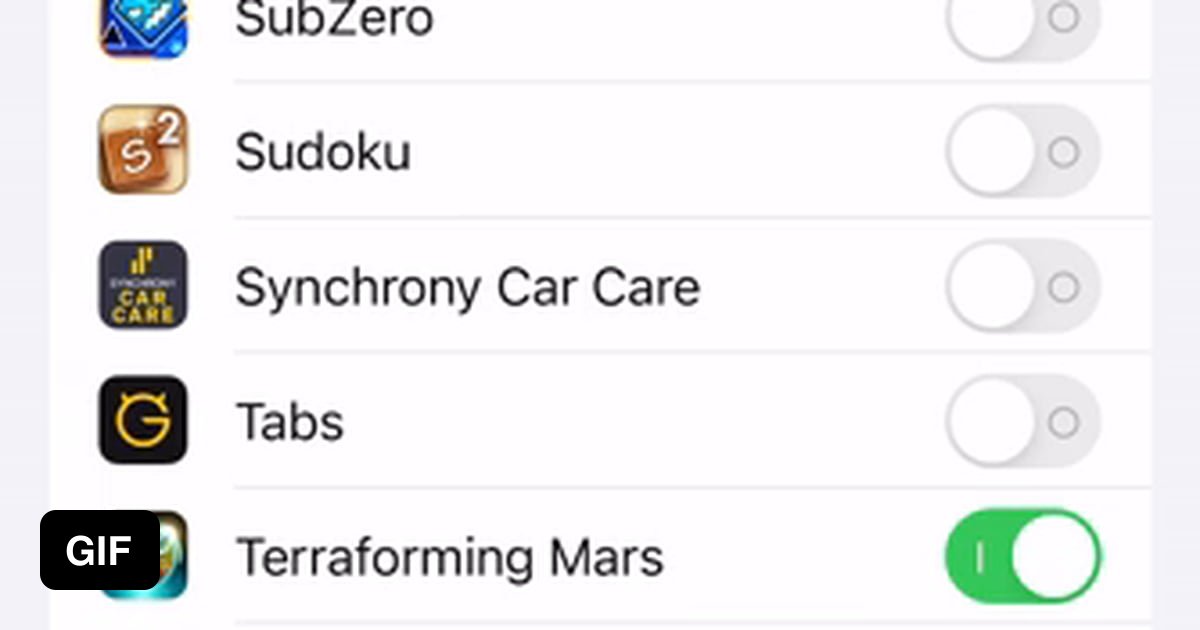This screenshot has width=1200, height=630.
Task: Click the white knob of the Terraforming Mars switch
Action: click(x=1054, y=557)
